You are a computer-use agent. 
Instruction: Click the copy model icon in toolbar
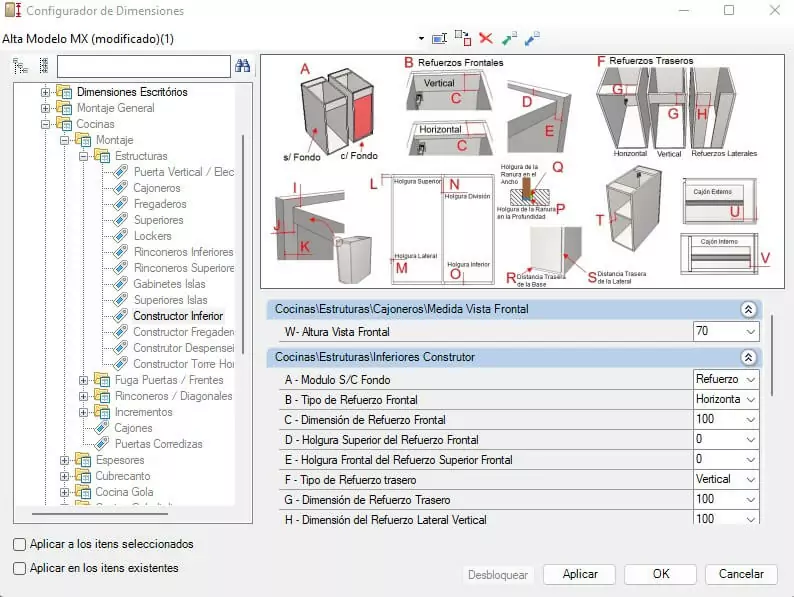coord(462,38)
